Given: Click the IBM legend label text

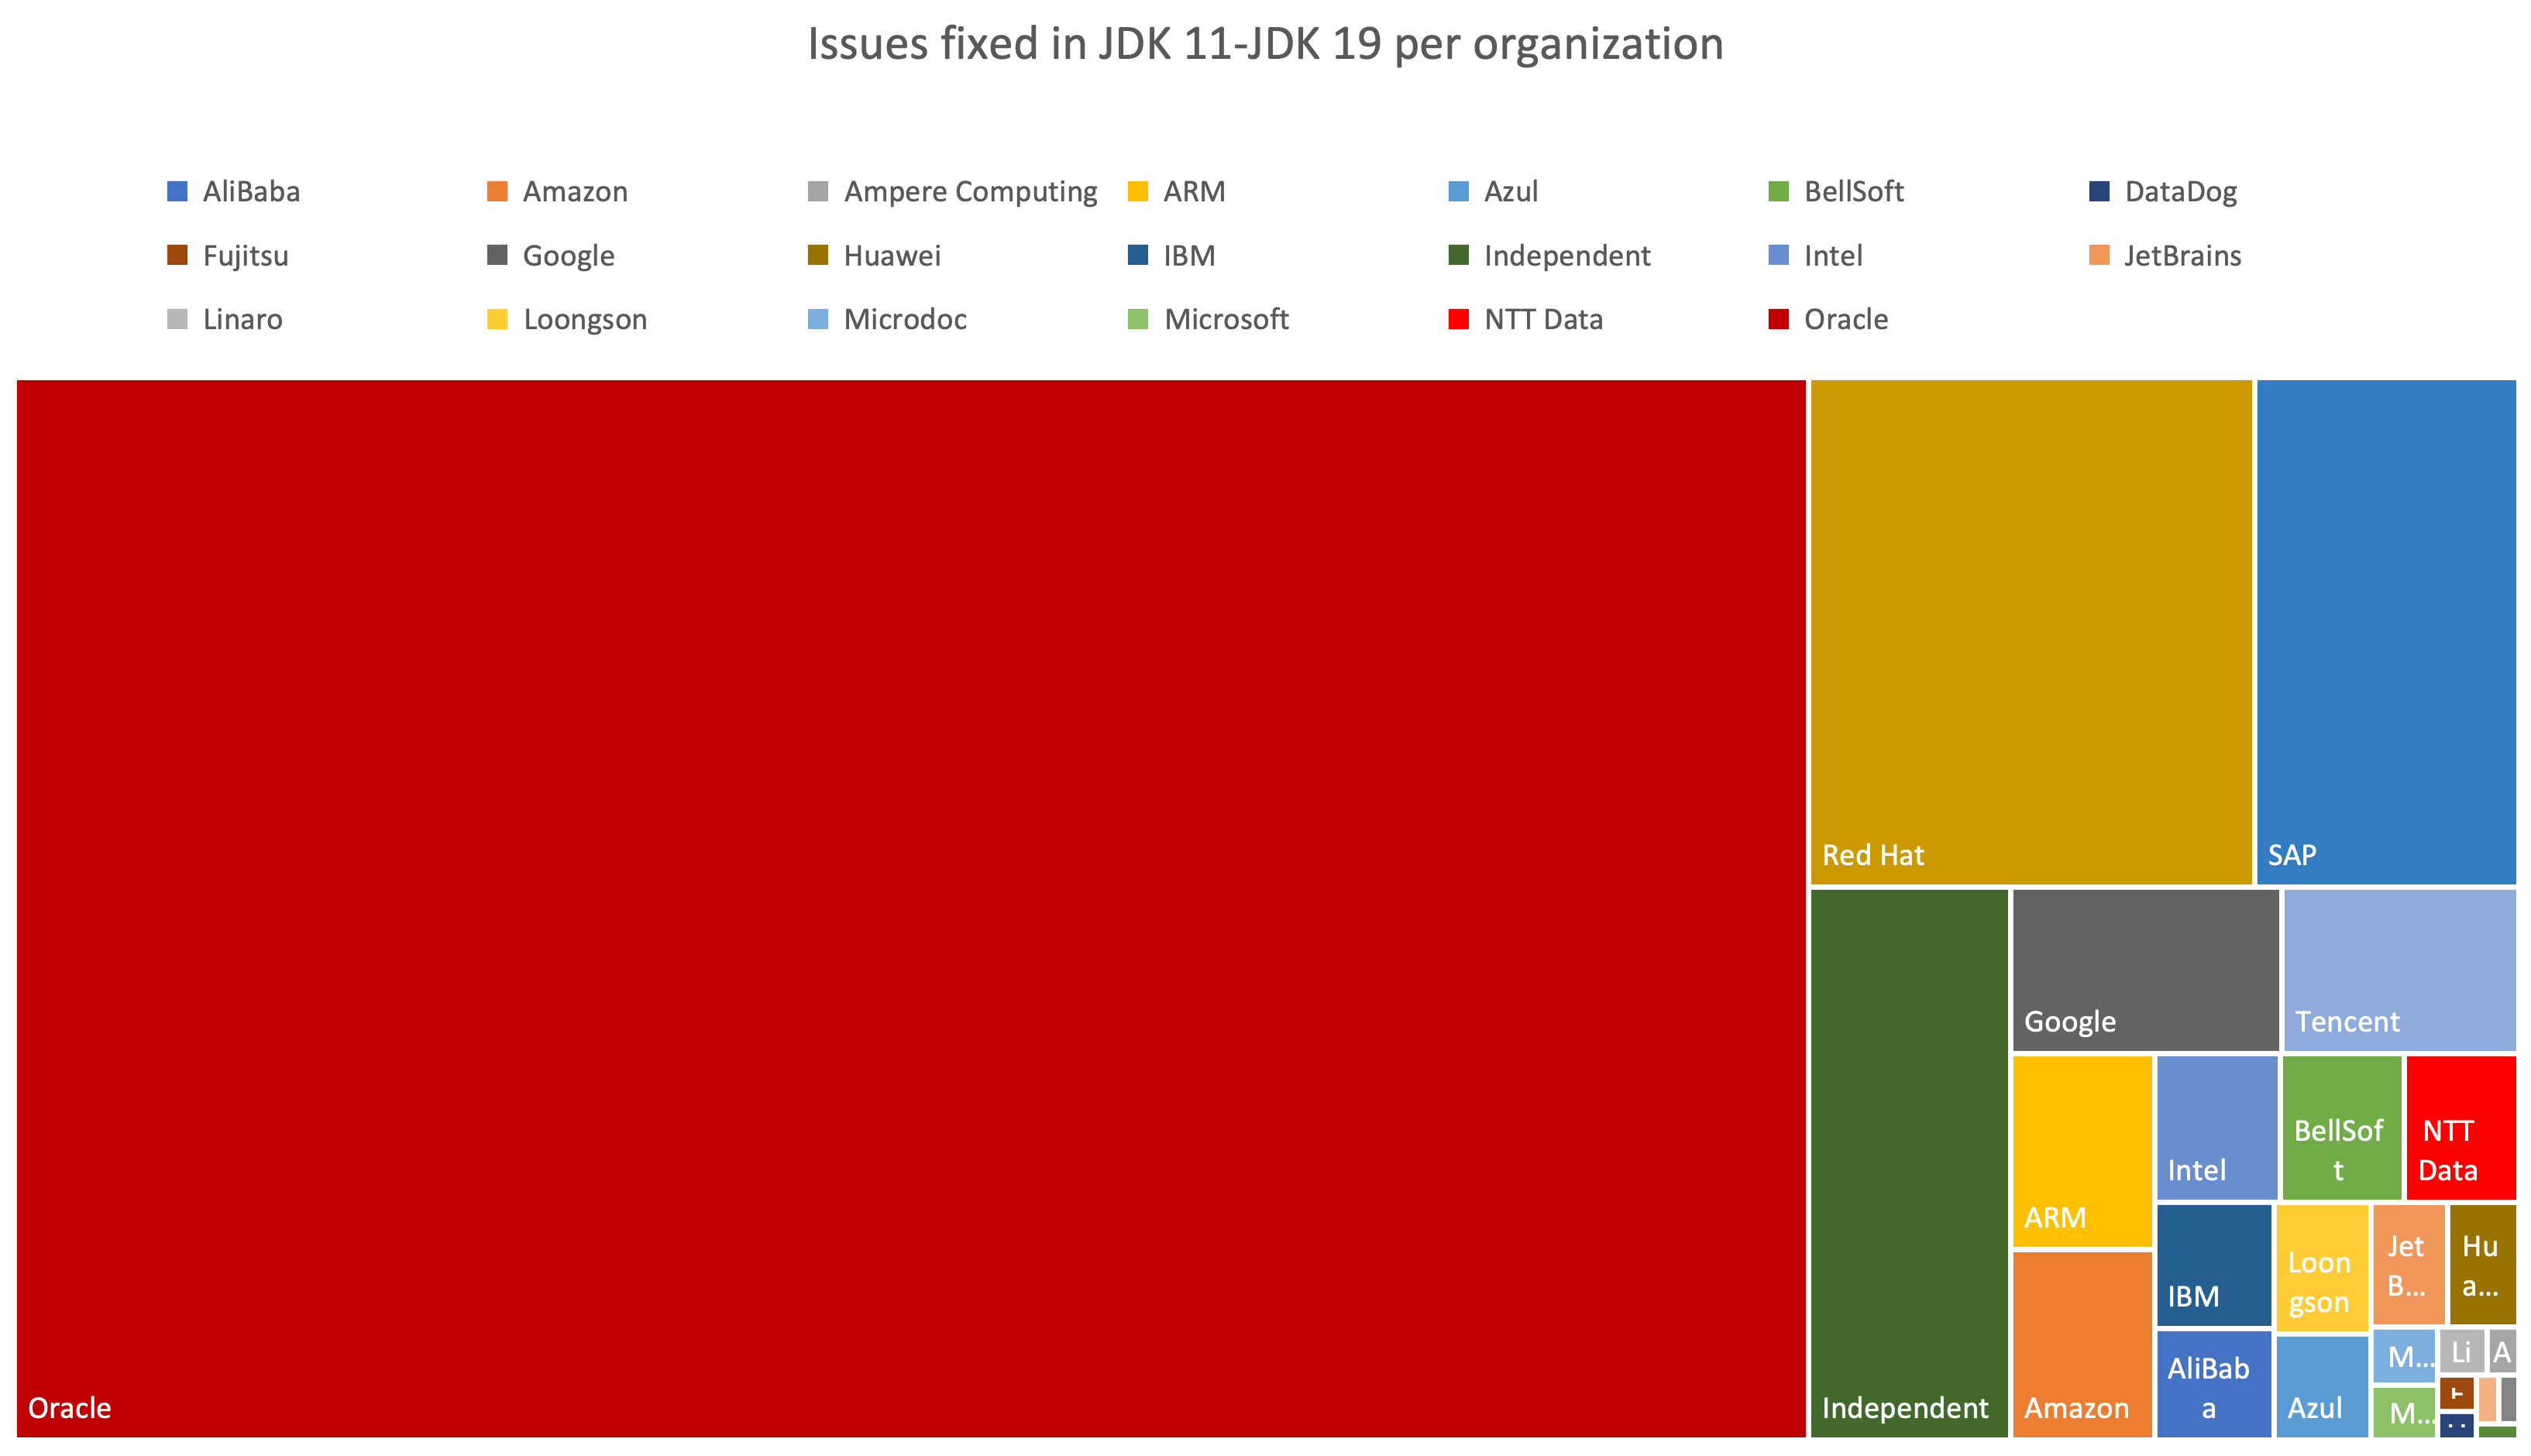Looking at the screenshot, I should pyautogui.click(x=1189, y=256).
